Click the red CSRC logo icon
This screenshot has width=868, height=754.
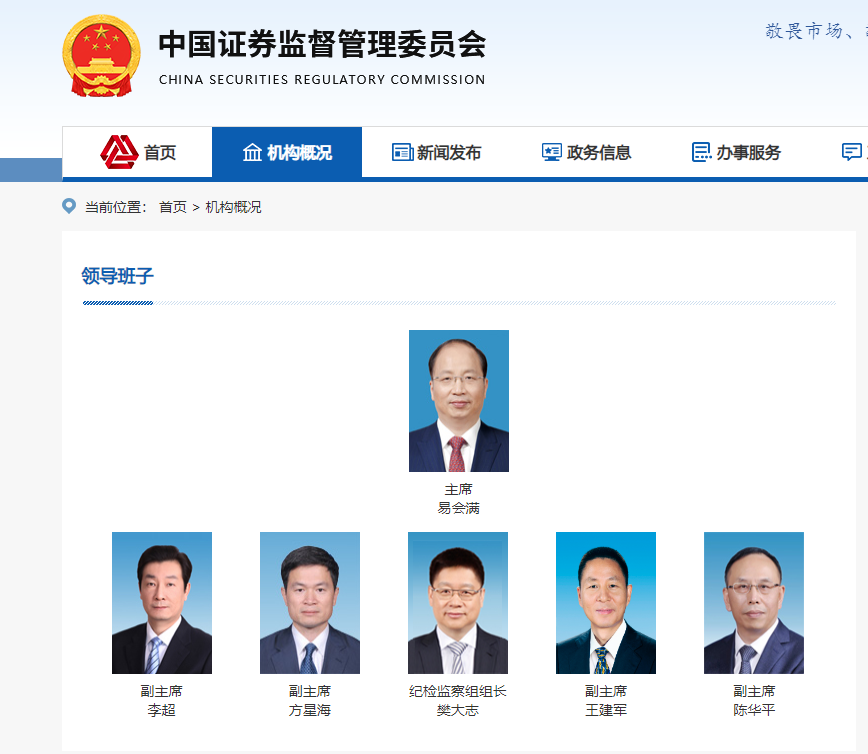pos(119,152)
